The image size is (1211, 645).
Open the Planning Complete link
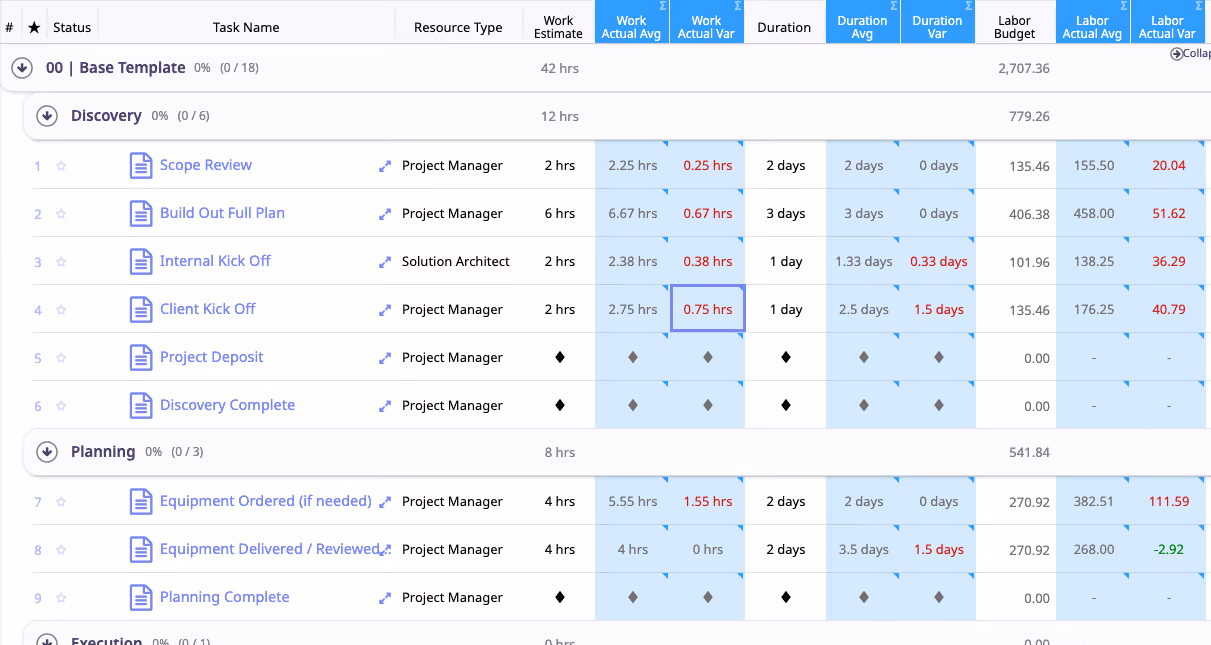coord(225,597)
